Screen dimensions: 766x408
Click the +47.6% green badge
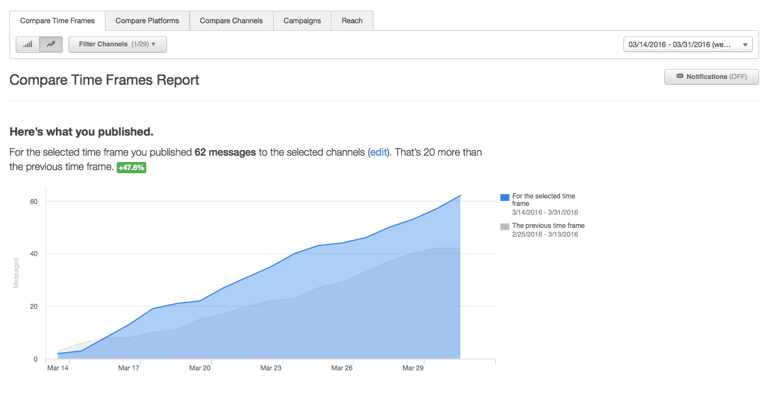(x=131, y=168)
